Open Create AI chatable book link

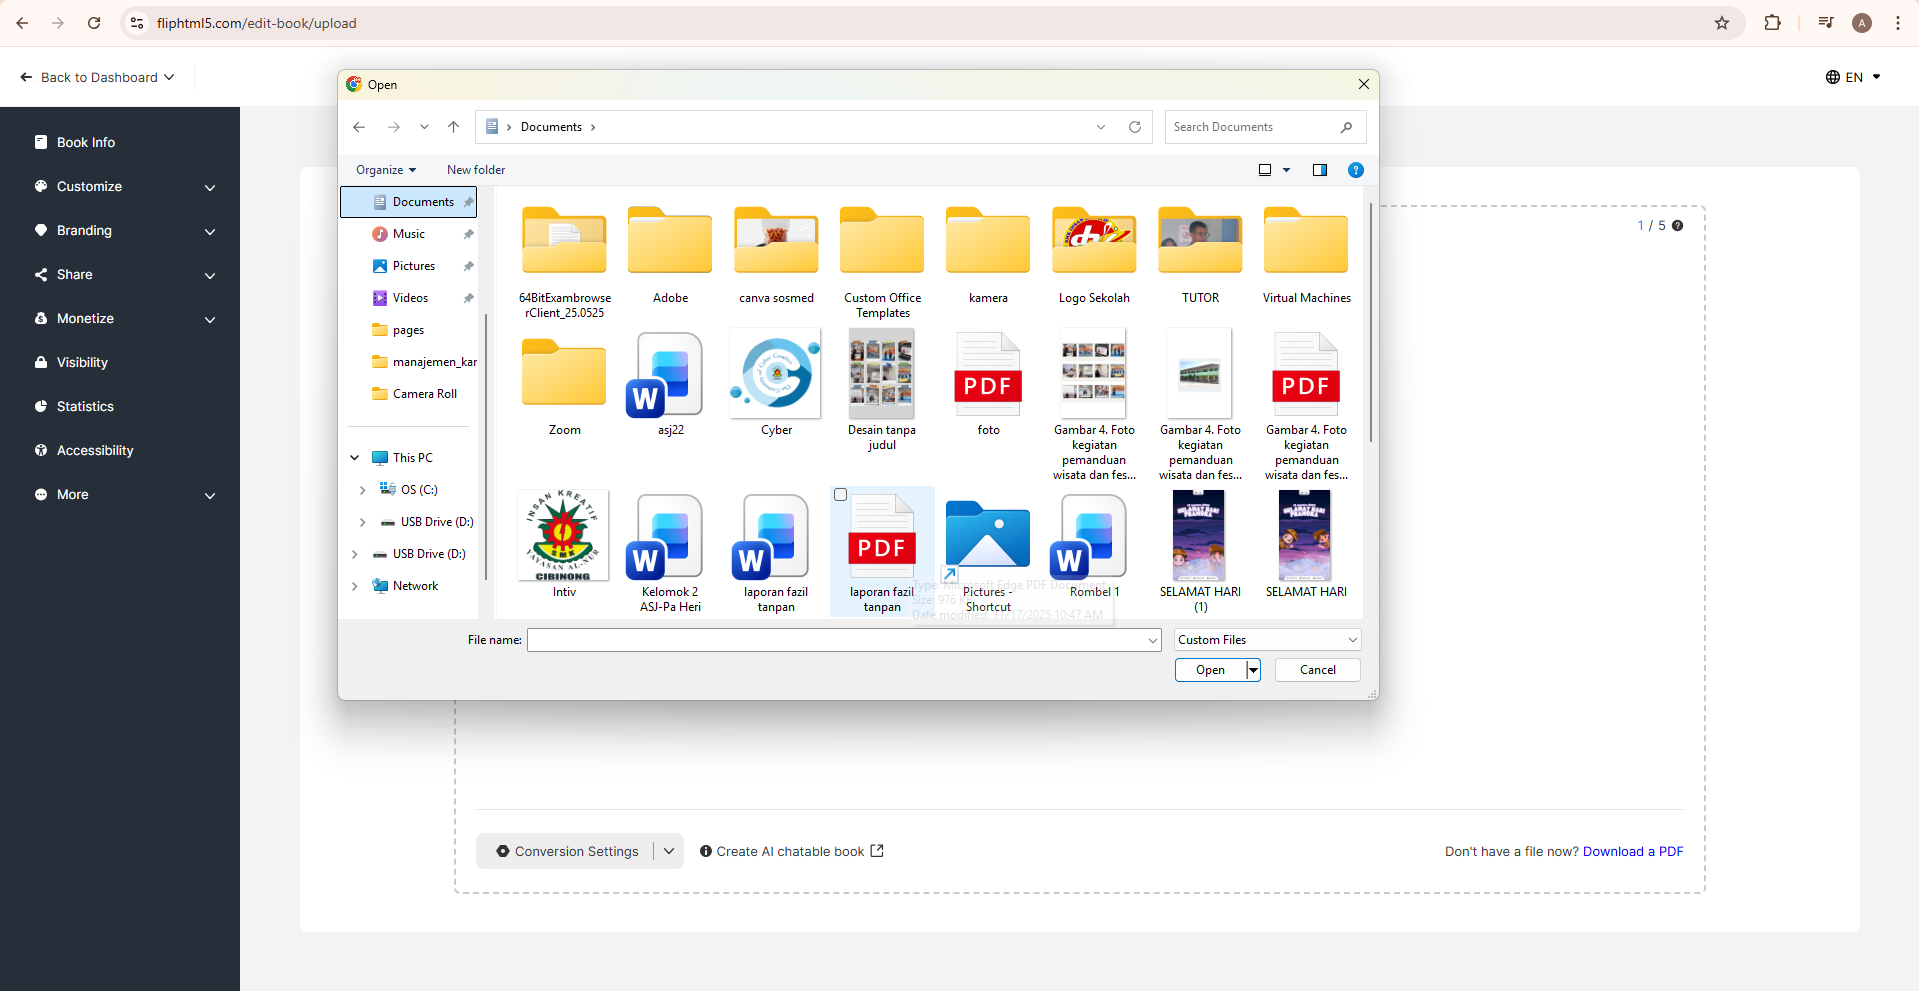[x=791, y=851]
